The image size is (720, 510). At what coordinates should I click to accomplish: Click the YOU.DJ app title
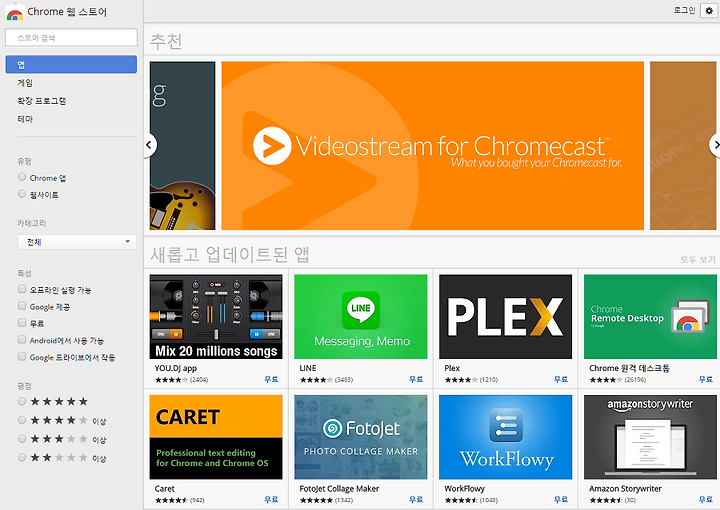point(176,368)
